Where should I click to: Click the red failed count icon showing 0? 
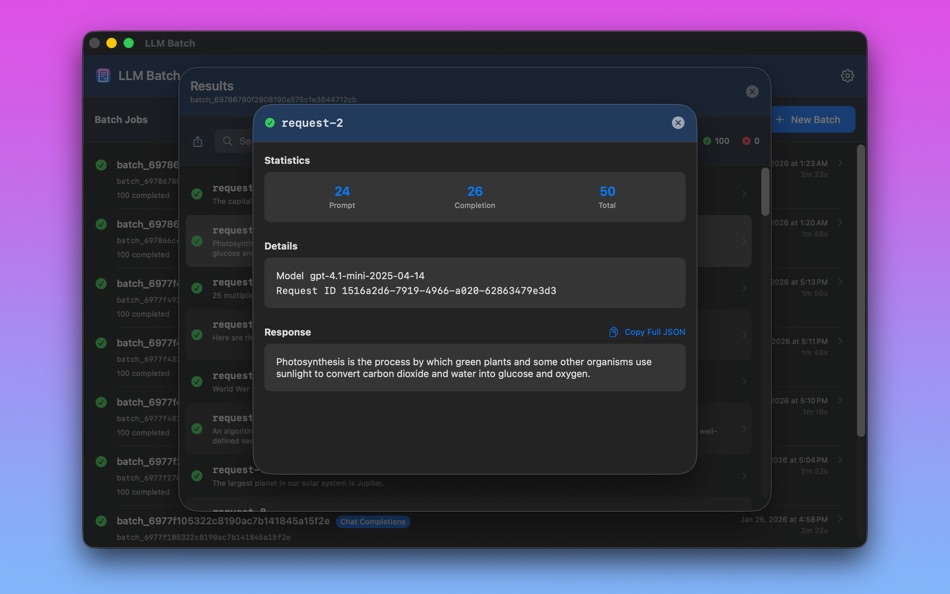tap(746, 141)
